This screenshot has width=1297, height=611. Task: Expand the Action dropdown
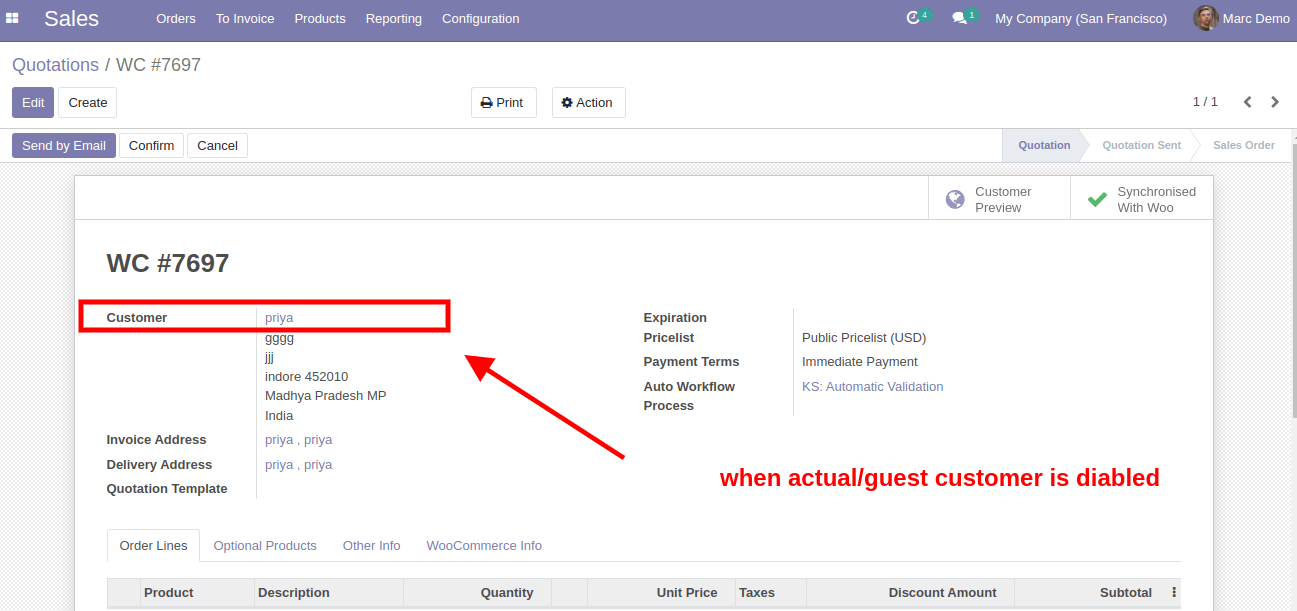tap(588, 102)
